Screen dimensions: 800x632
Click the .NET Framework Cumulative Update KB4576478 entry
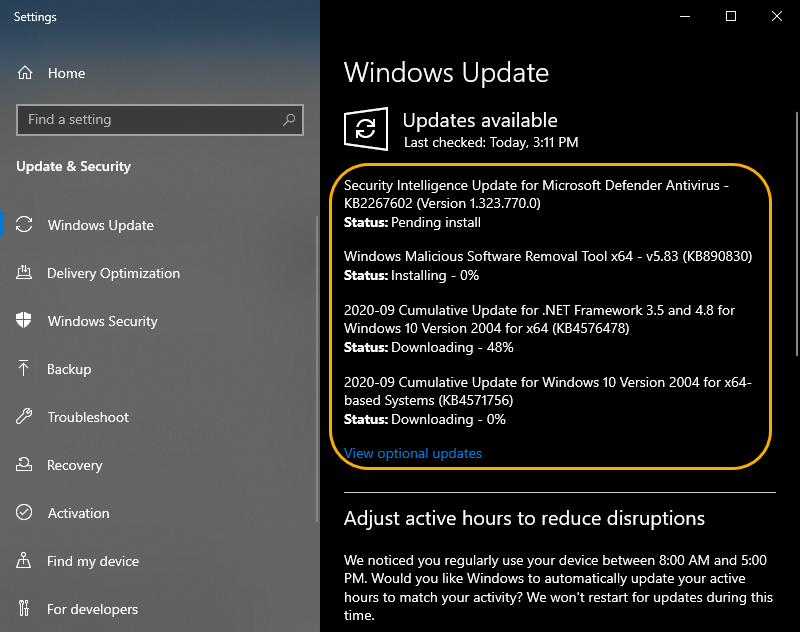[539, 319]
